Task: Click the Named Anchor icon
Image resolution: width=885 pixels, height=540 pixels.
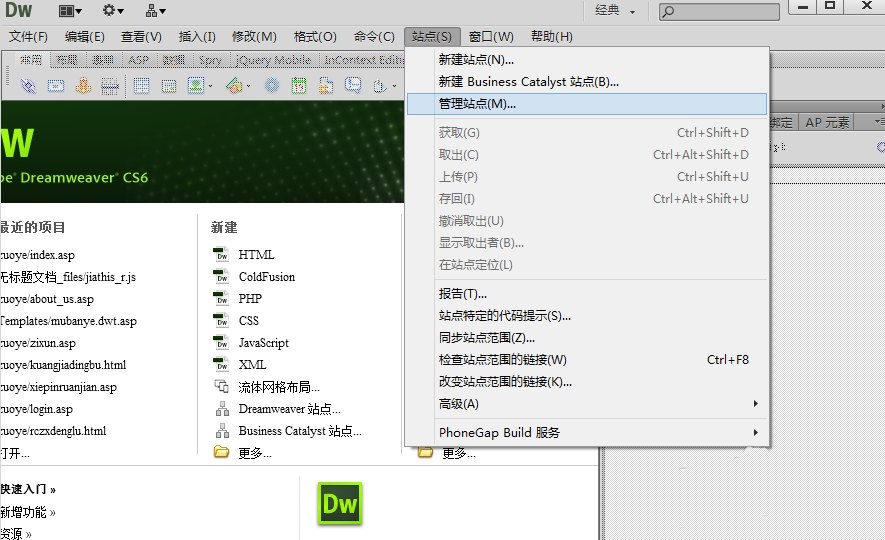Action: tap(83, 86)
